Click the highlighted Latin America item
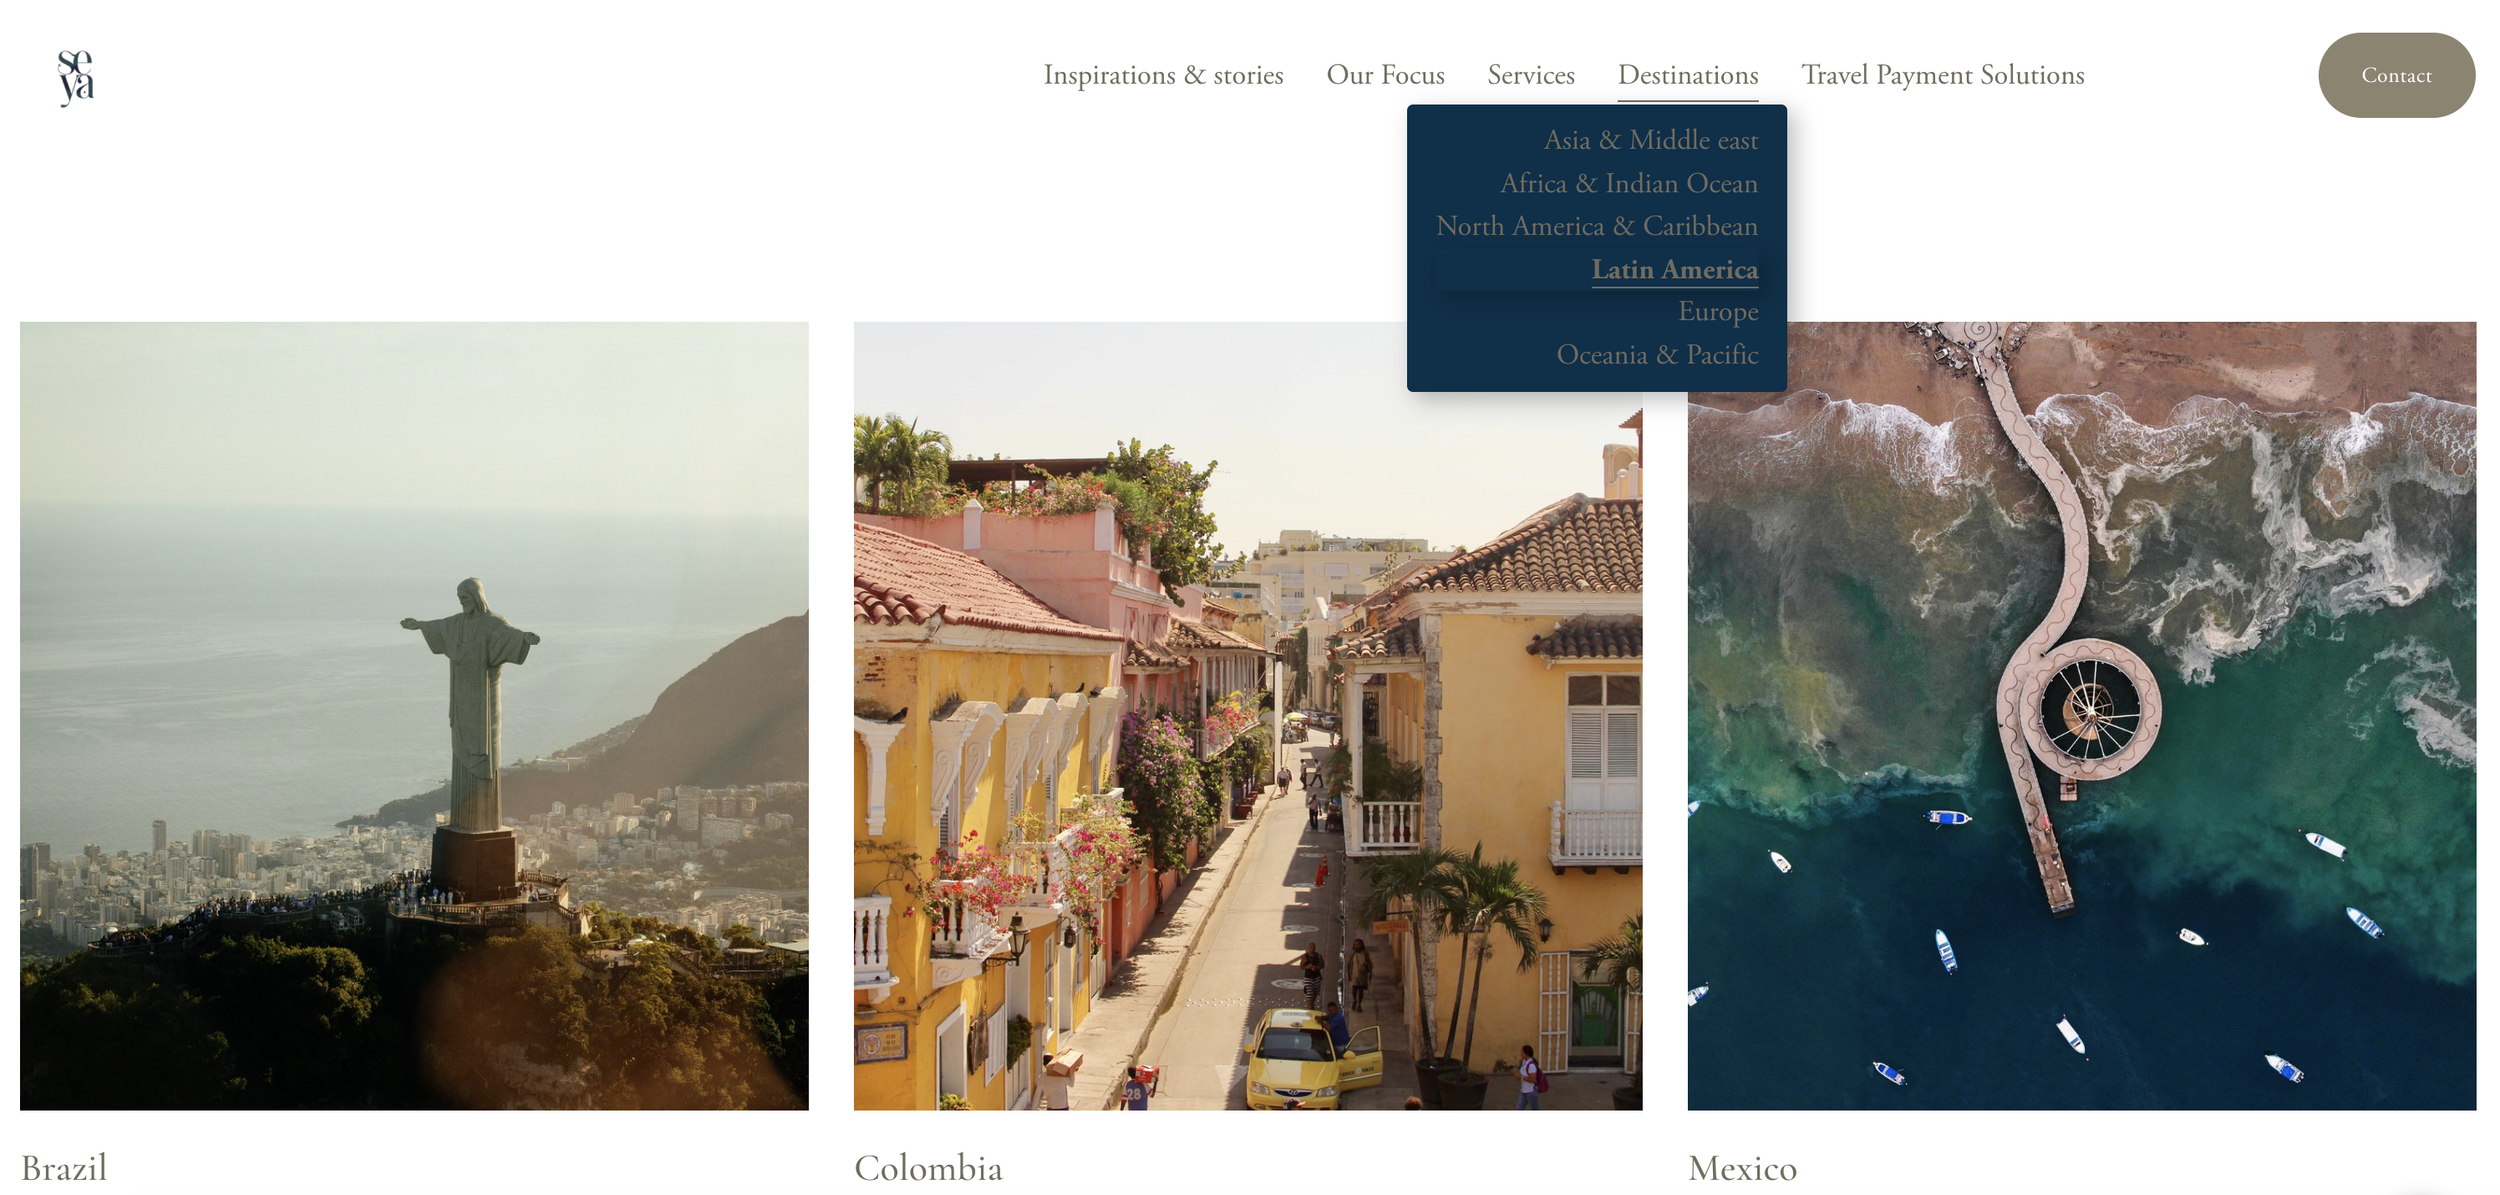Image resolution: width=2500 pixels, height=1195 pixels. (1673, 270)
